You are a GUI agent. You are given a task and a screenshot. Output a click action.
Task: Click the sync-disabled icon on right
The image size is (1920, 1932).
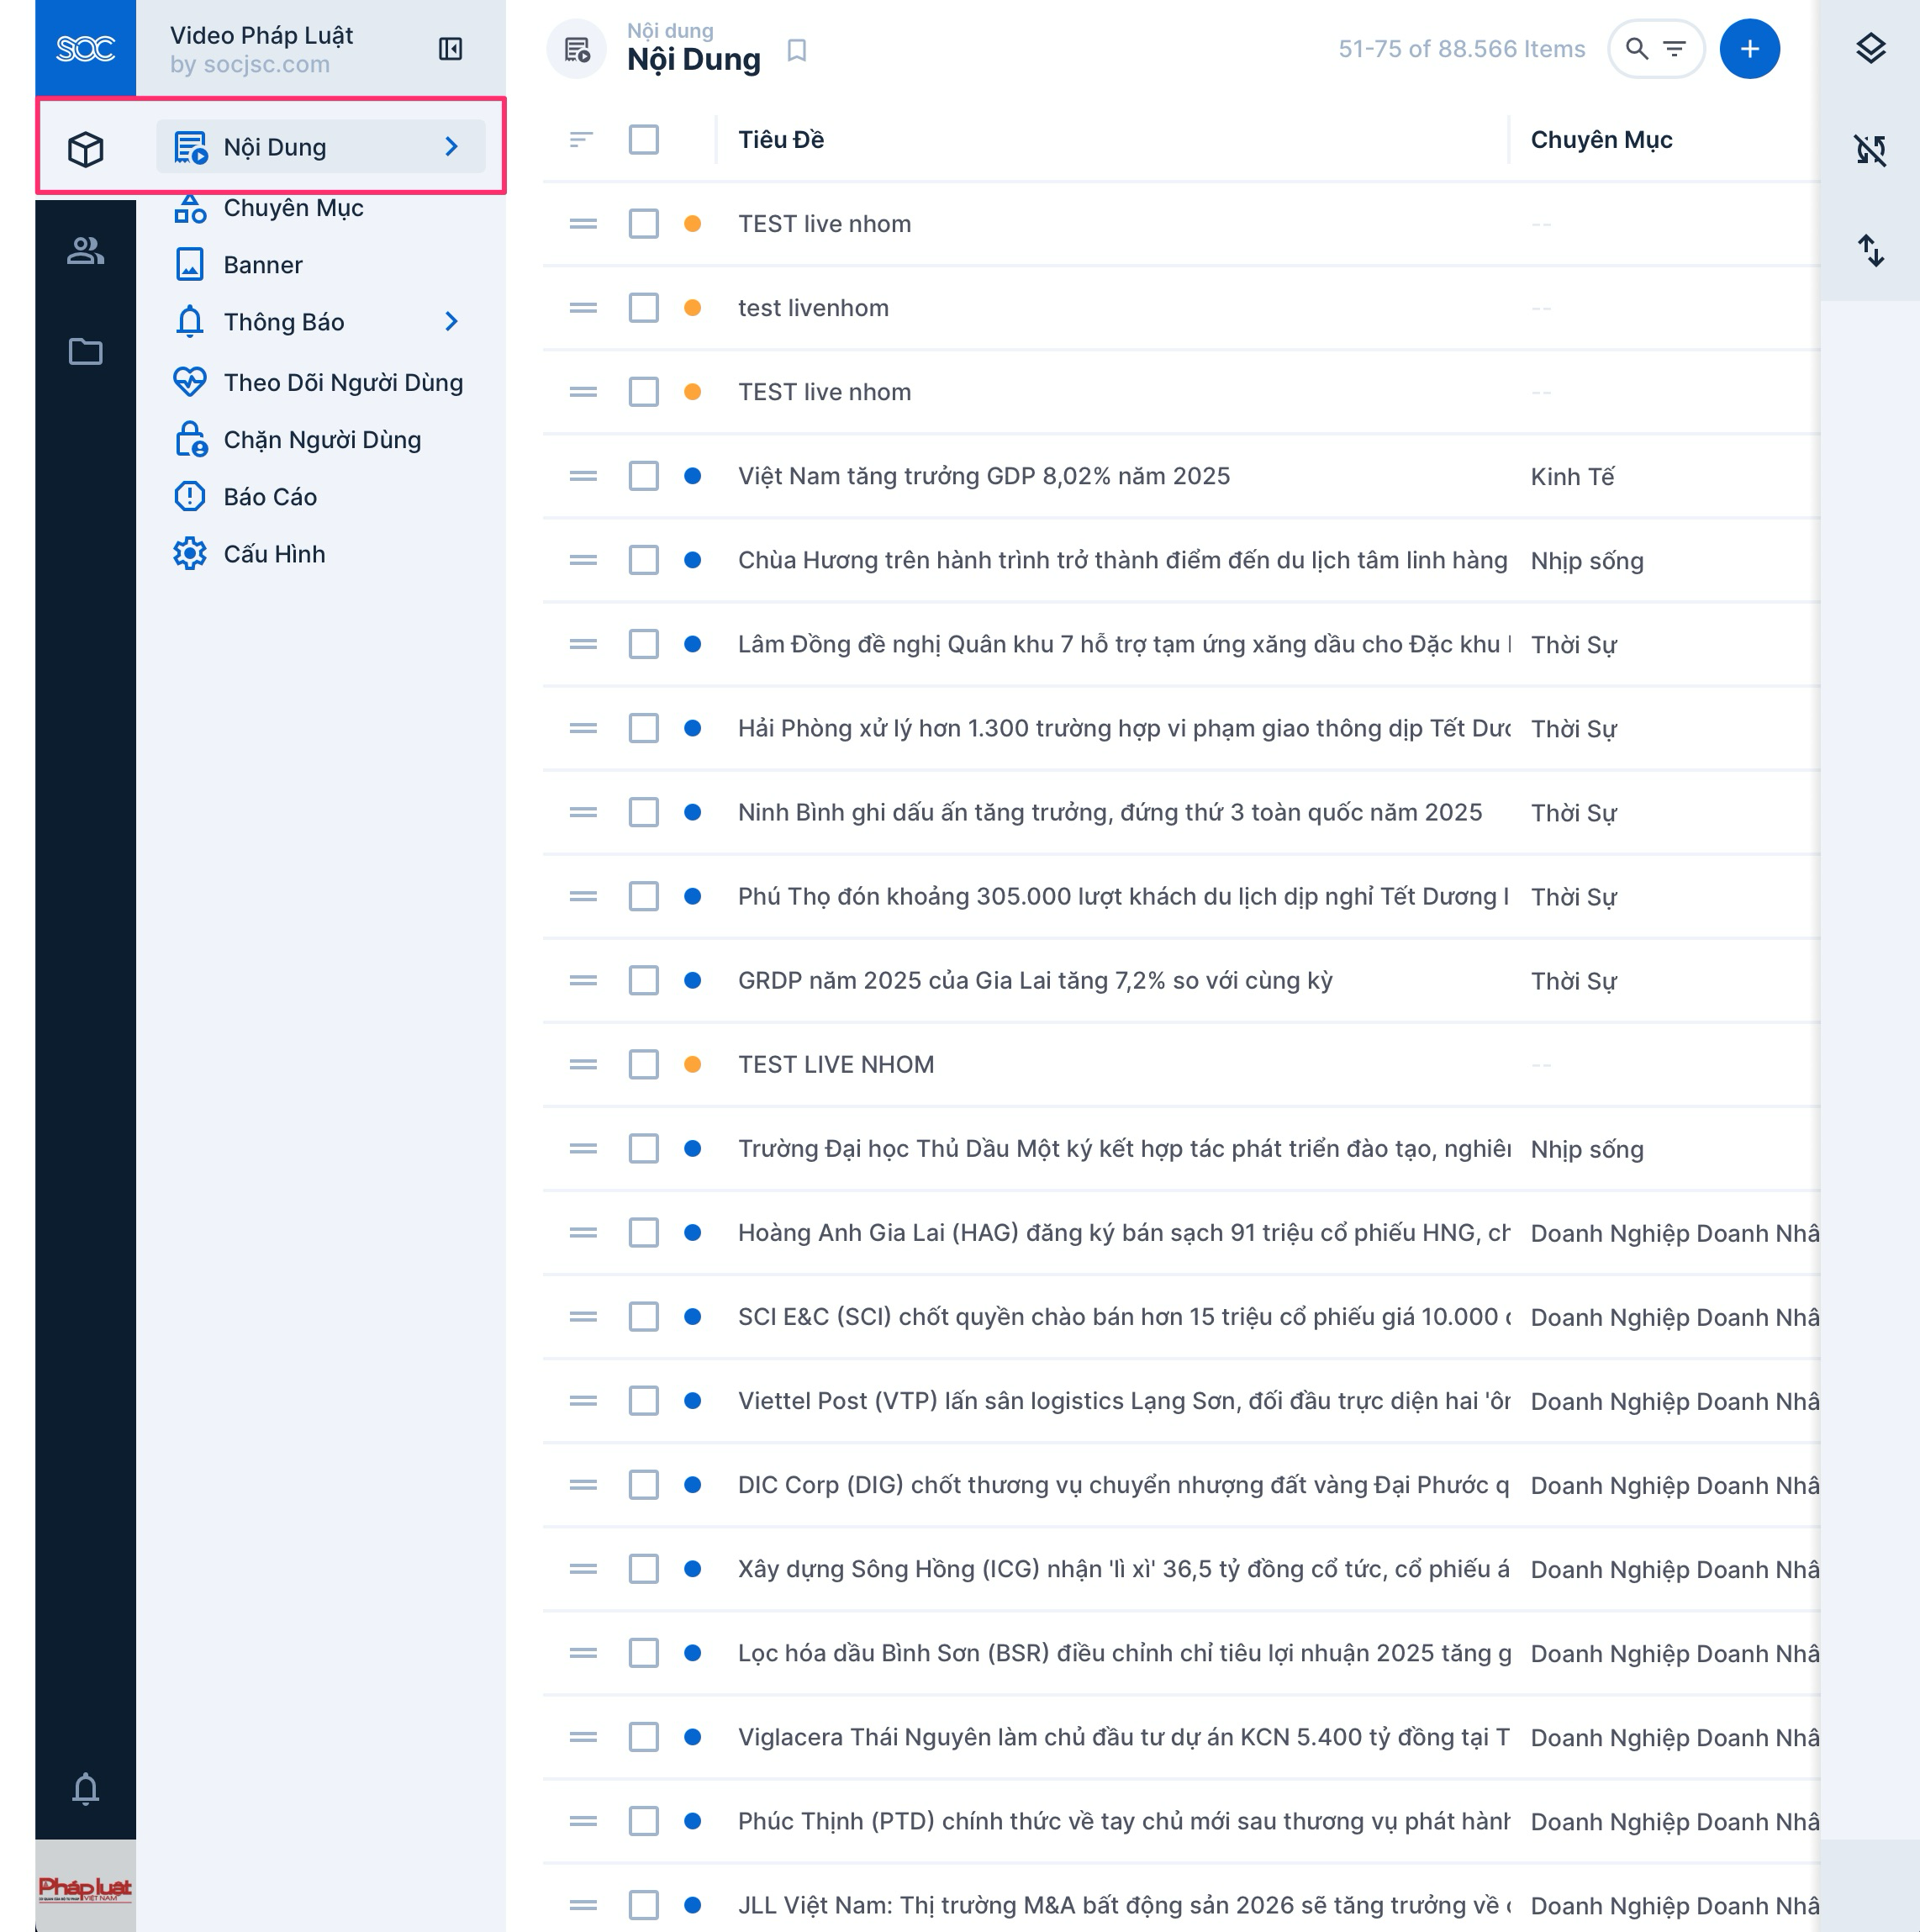(x=1870, y=150)
